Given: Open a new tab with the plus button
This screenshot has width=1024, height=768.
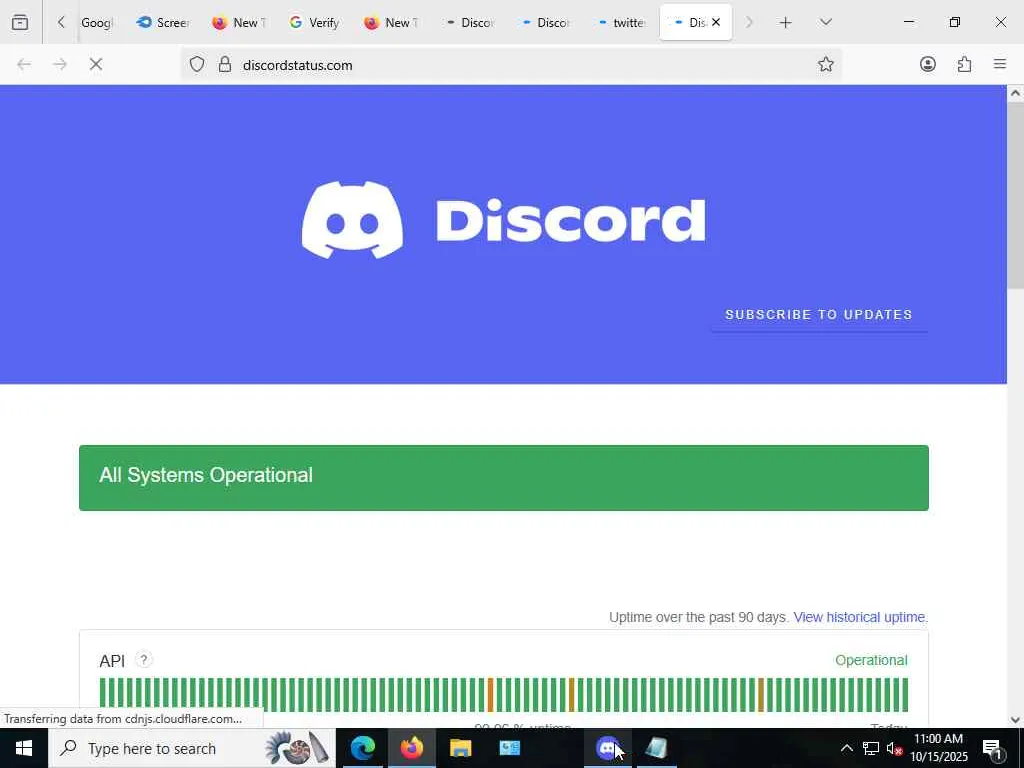Looking at the screenshot, I should (x=785, y=23).
